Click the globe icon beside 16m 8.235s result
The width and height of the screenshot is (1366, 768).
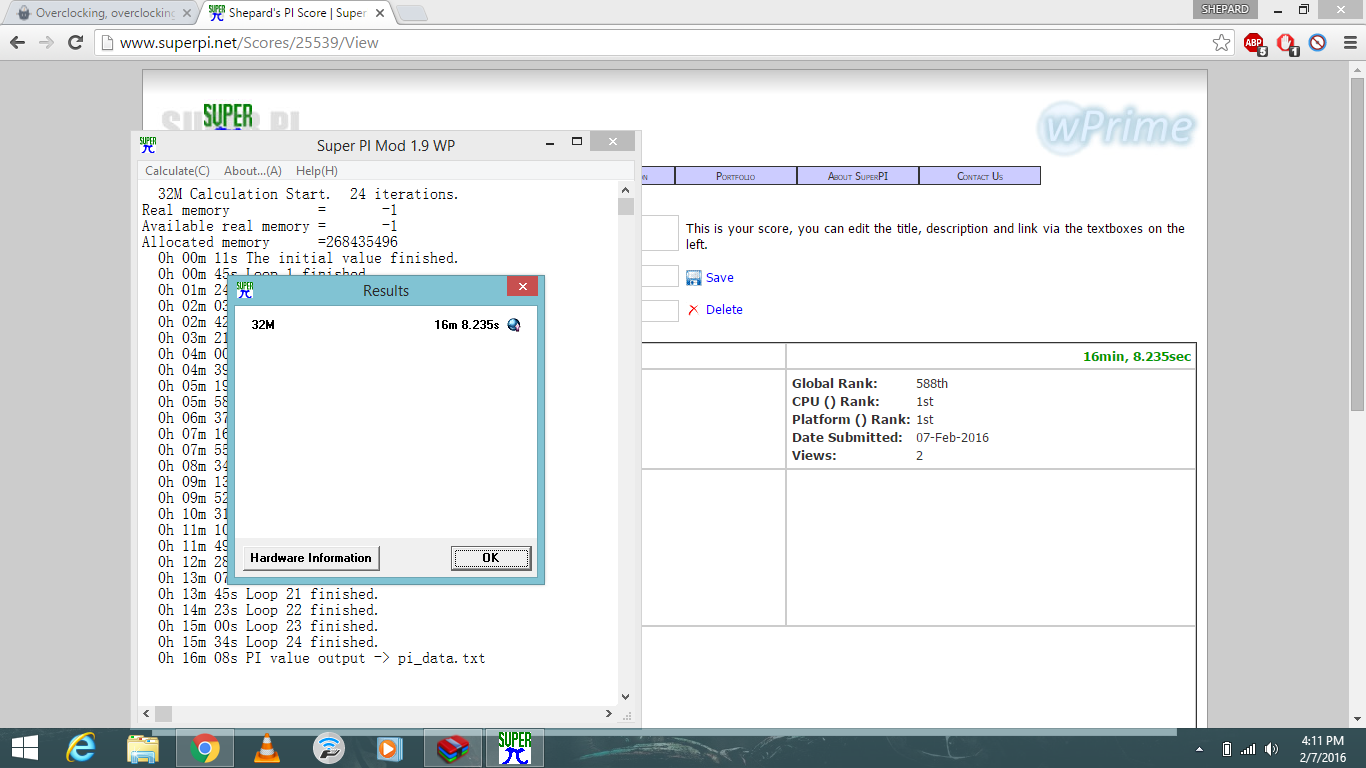point(514,325)
